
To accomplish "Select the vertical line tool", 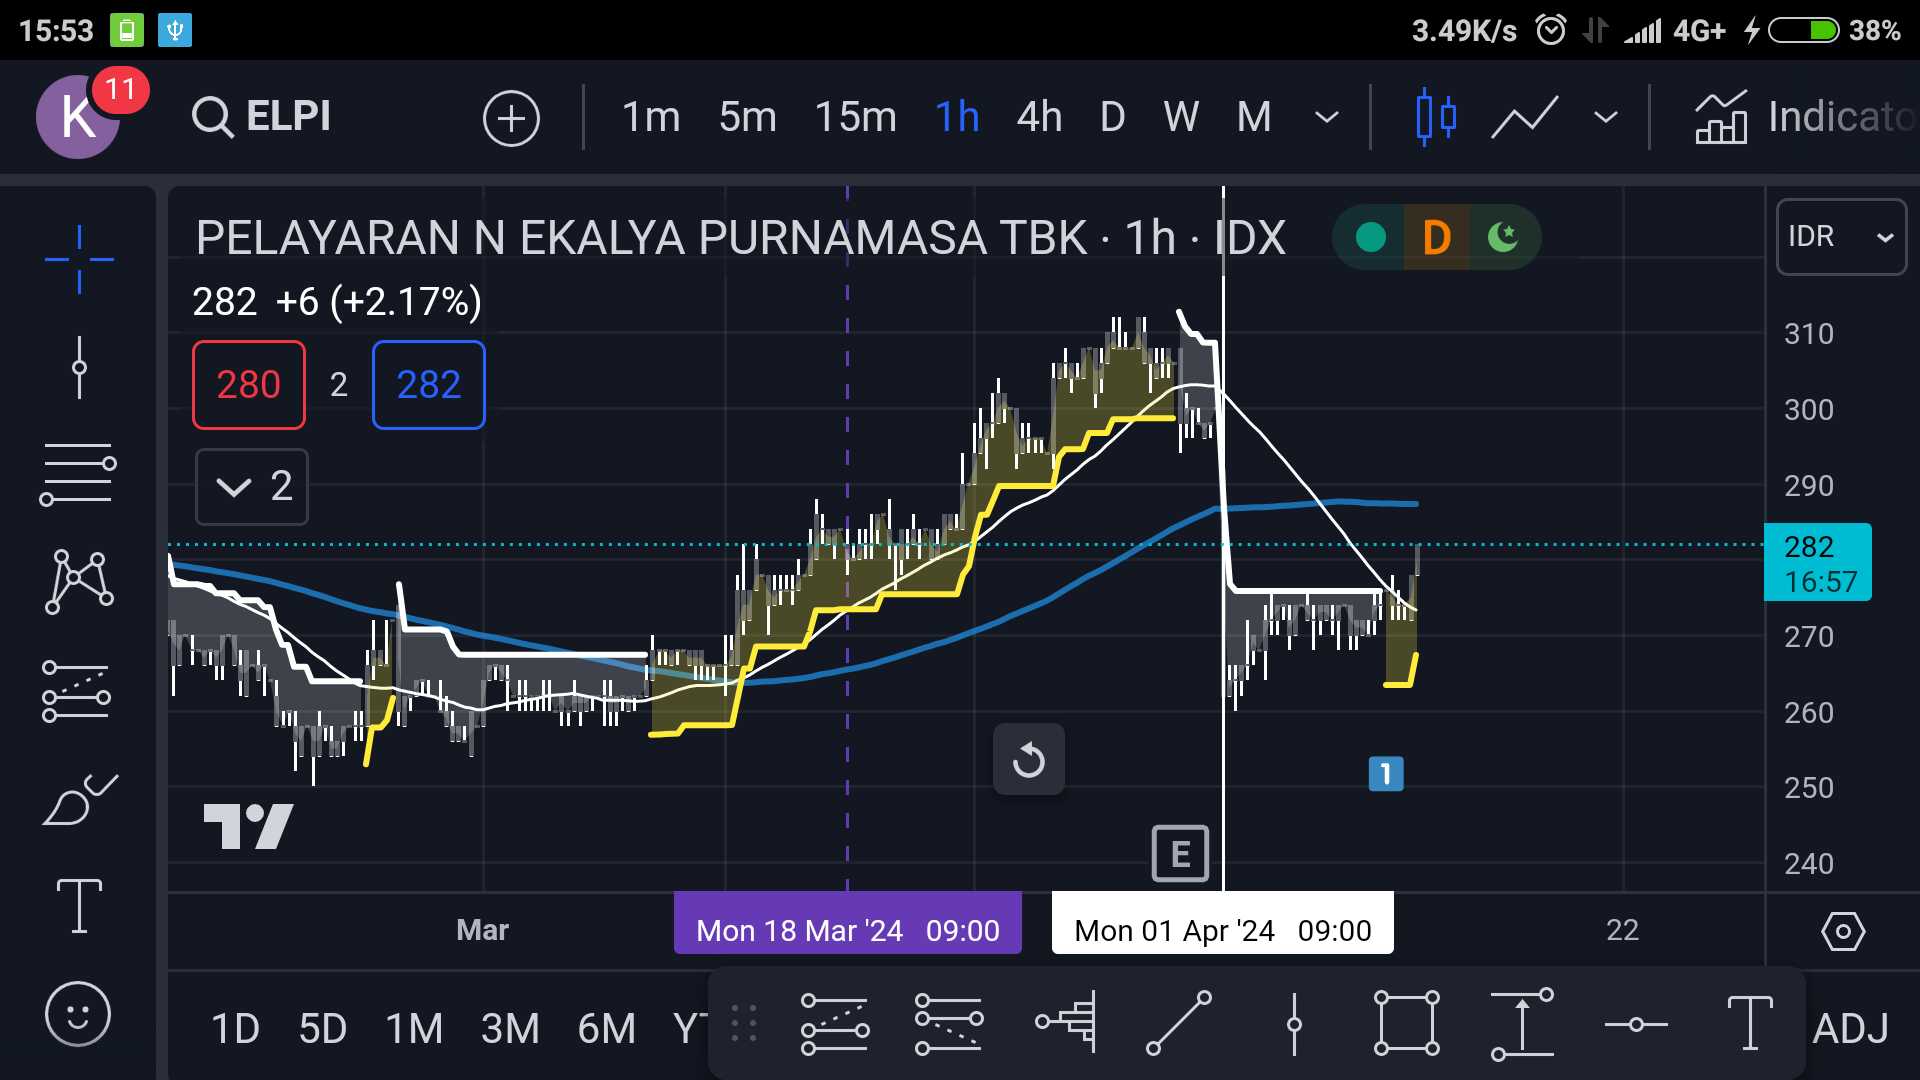I will [x=1297, y=1024].
